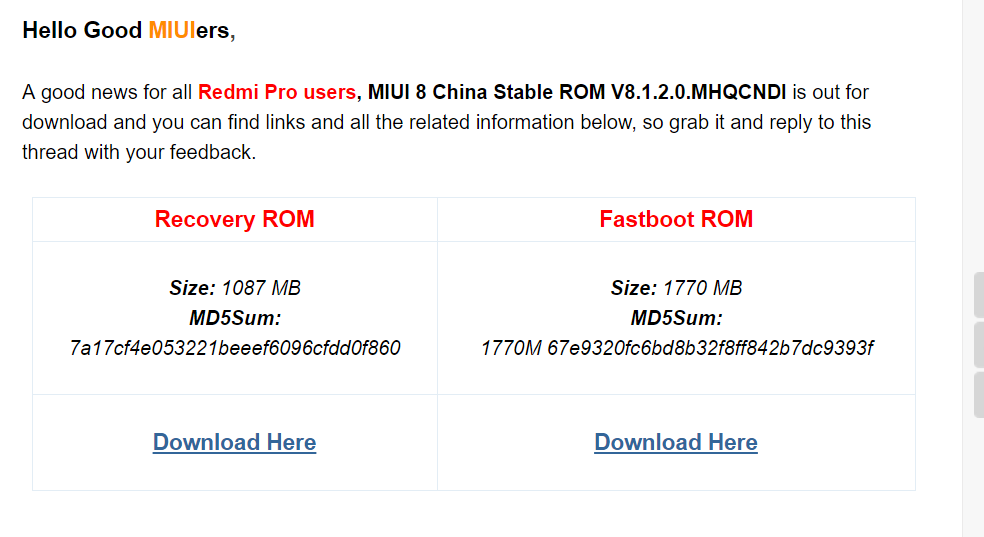This screenshot has height=537, width=984.
Task: Click the red Fastboot ROM table header
Action: tap(676, 219)
